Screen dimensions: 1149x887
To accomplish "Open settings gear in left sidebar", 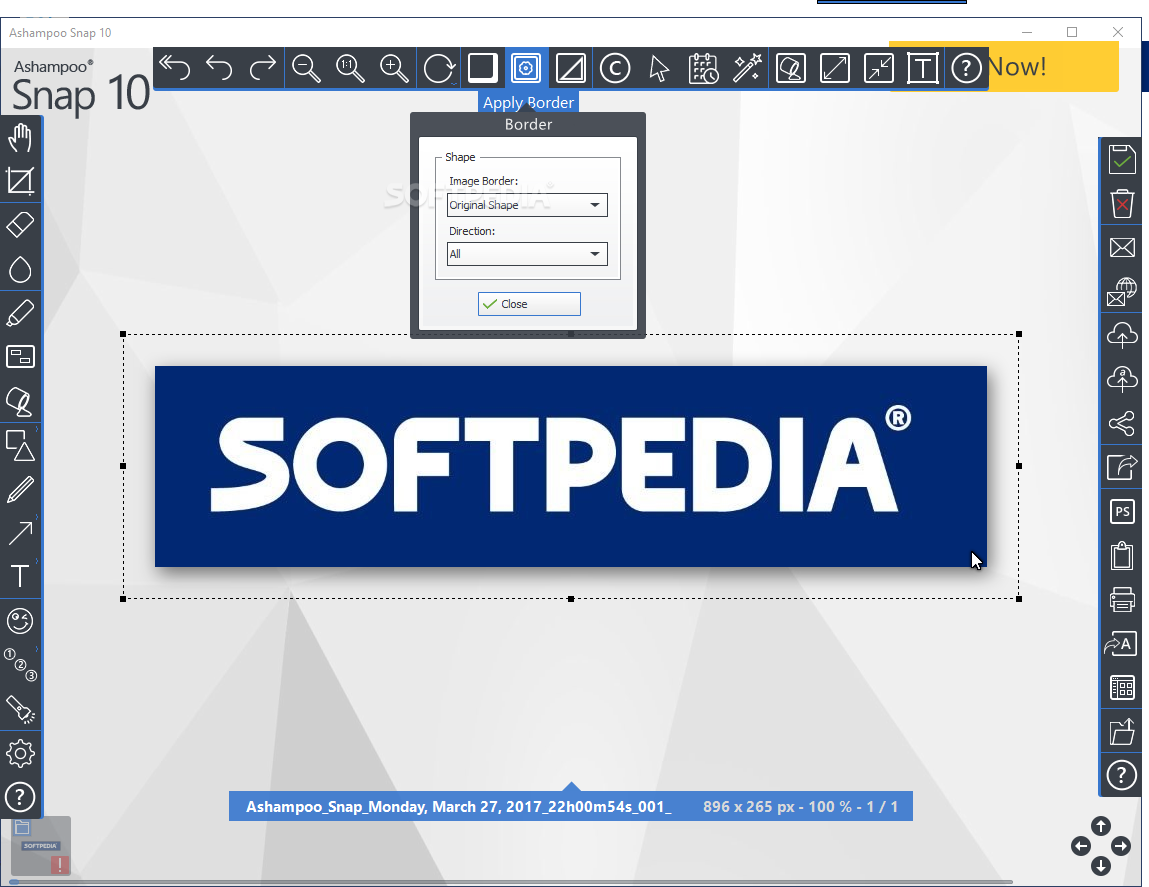I will click(x=21, y=753).
